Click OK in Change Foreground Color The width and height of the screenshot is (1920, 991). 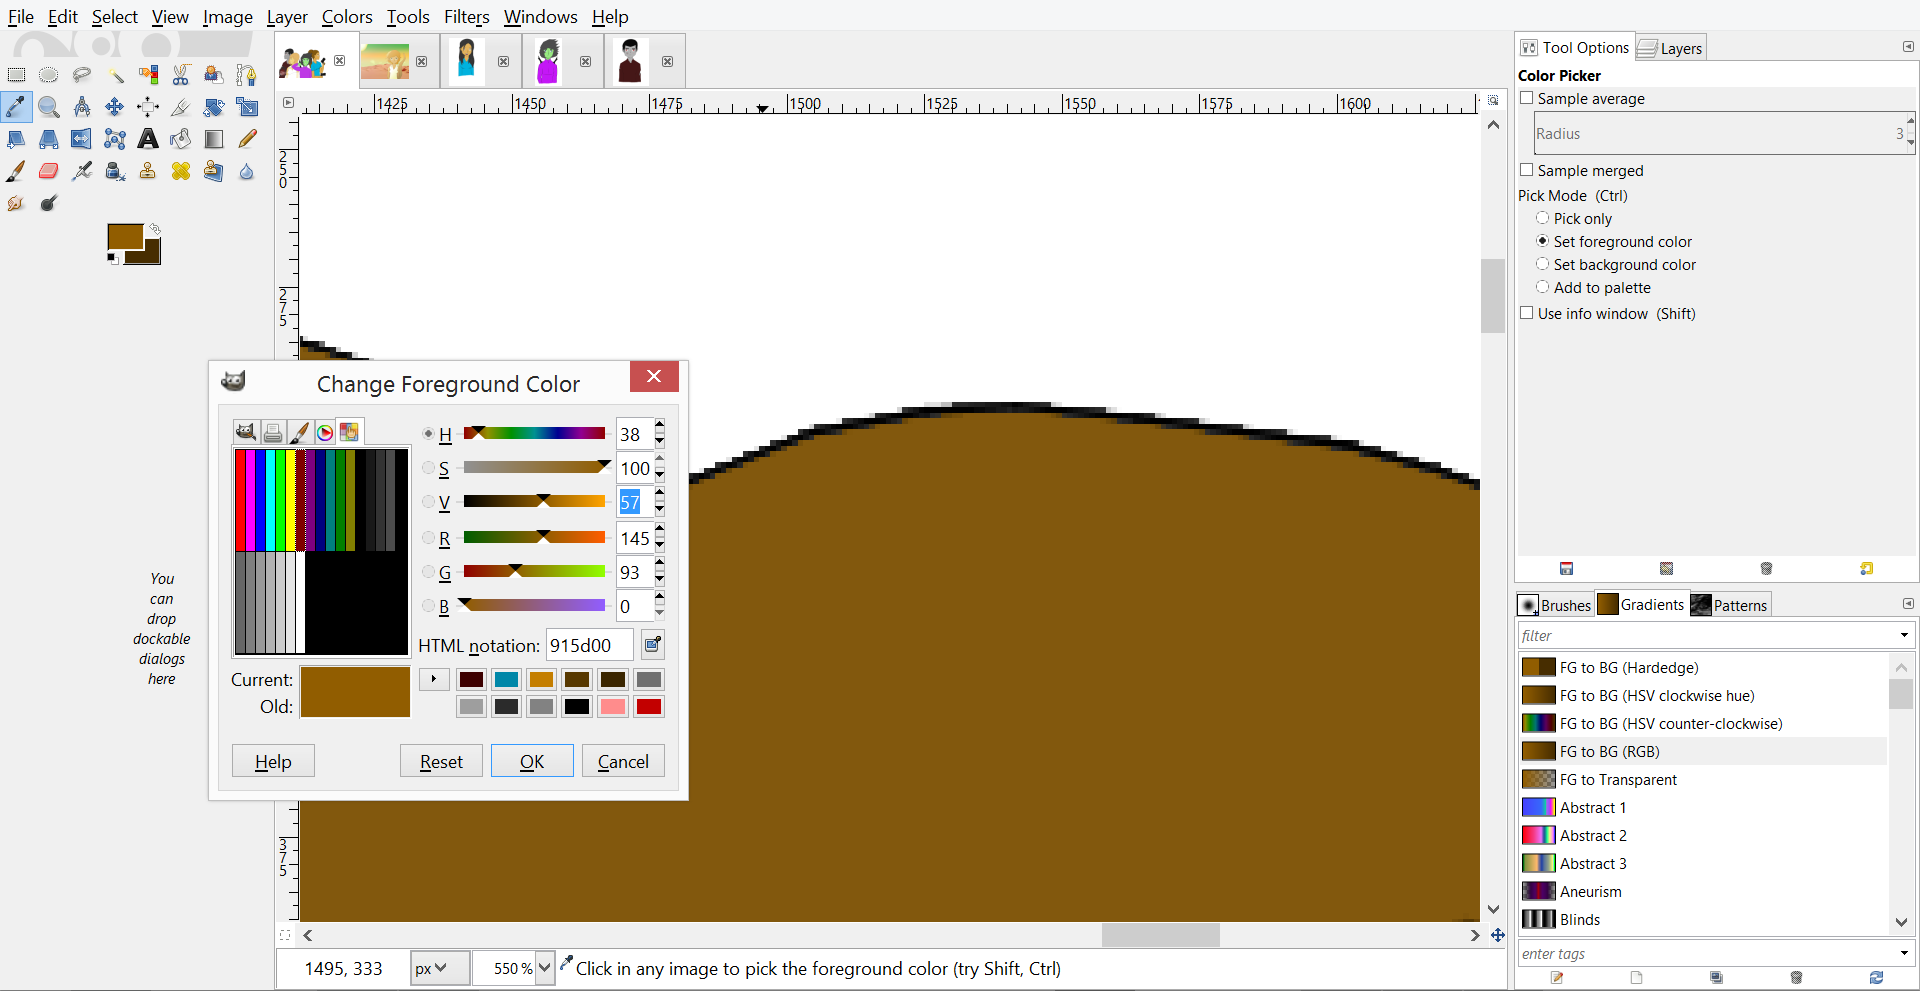pyautogui.click(x=532, y=761)
